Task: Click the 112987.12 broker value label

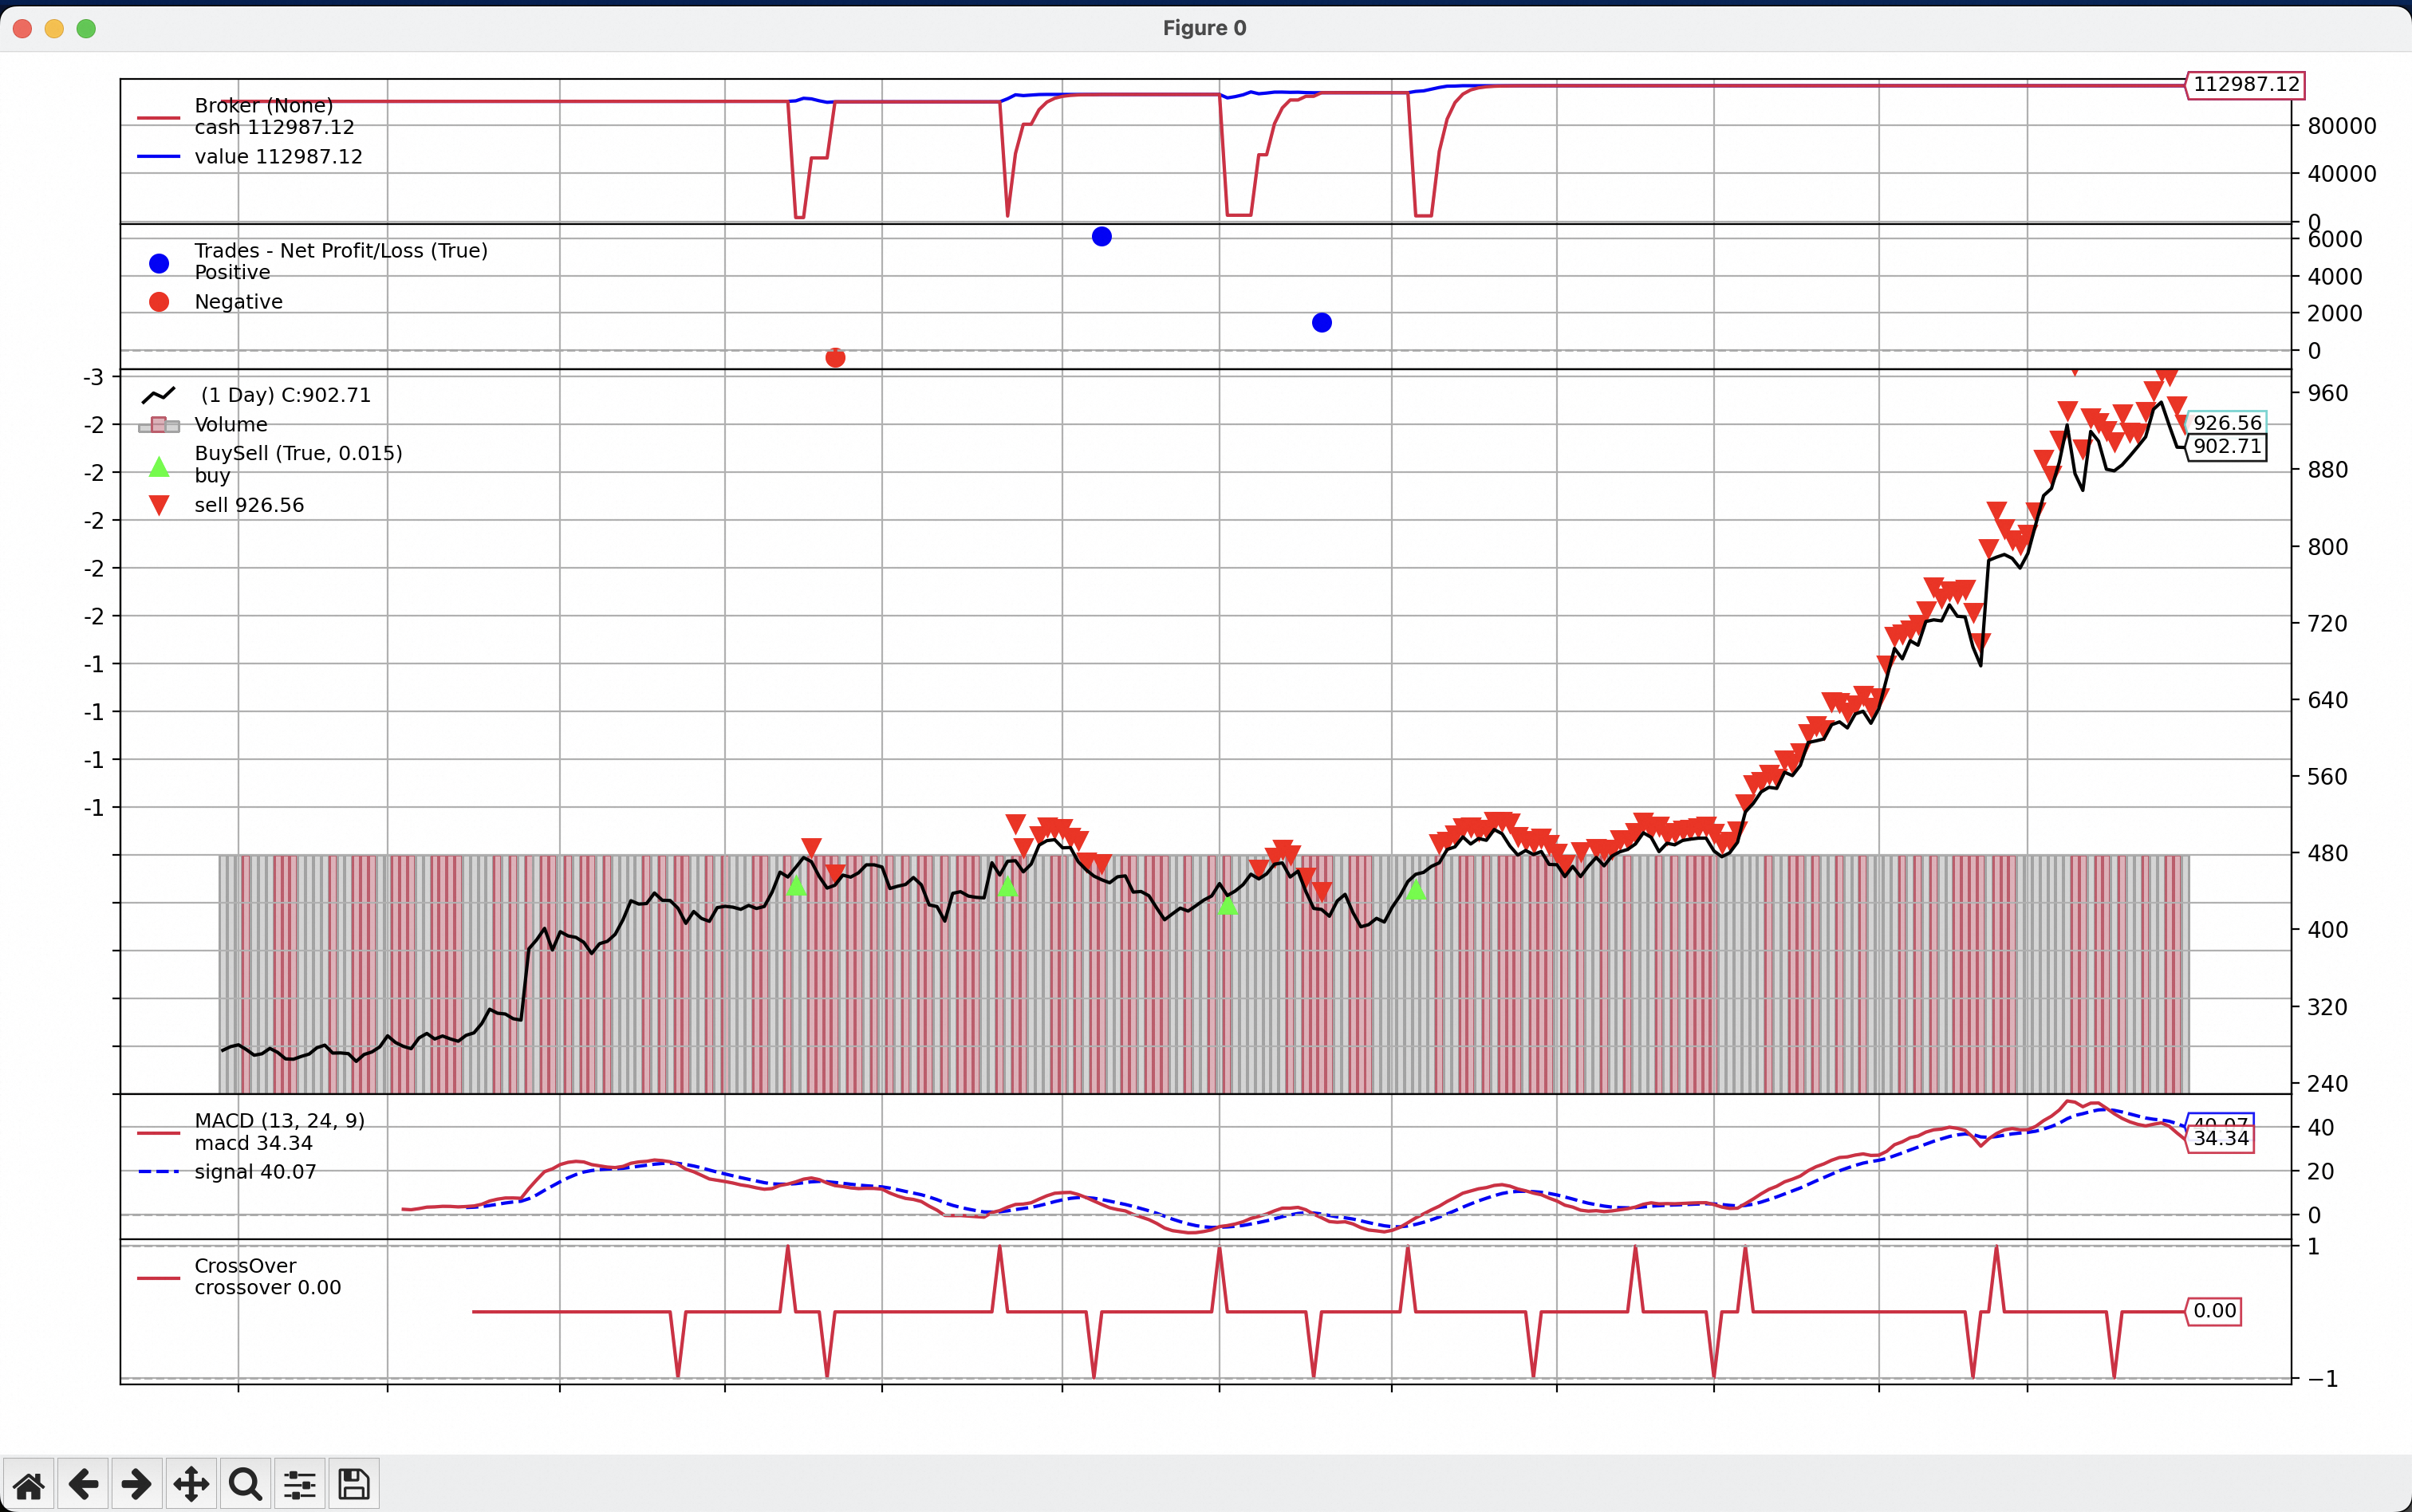Action: 2246,85
